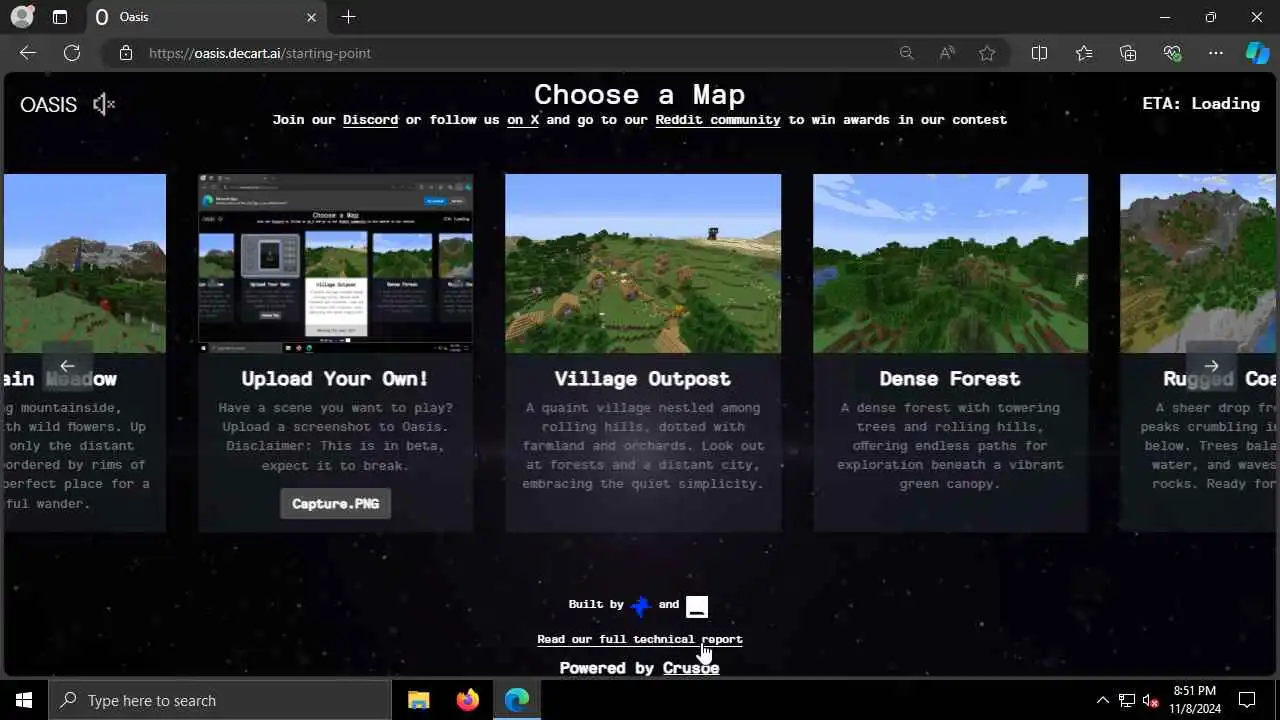This screenshot has height=720, width=1280.
Task: Refresh the page
Action: coord(72,53)
